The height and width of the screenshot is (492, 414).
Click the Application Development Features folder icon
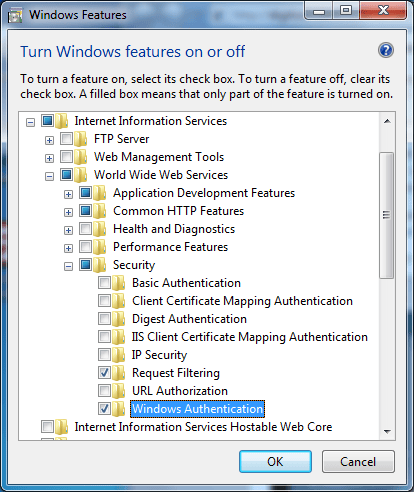click(100, 193)
